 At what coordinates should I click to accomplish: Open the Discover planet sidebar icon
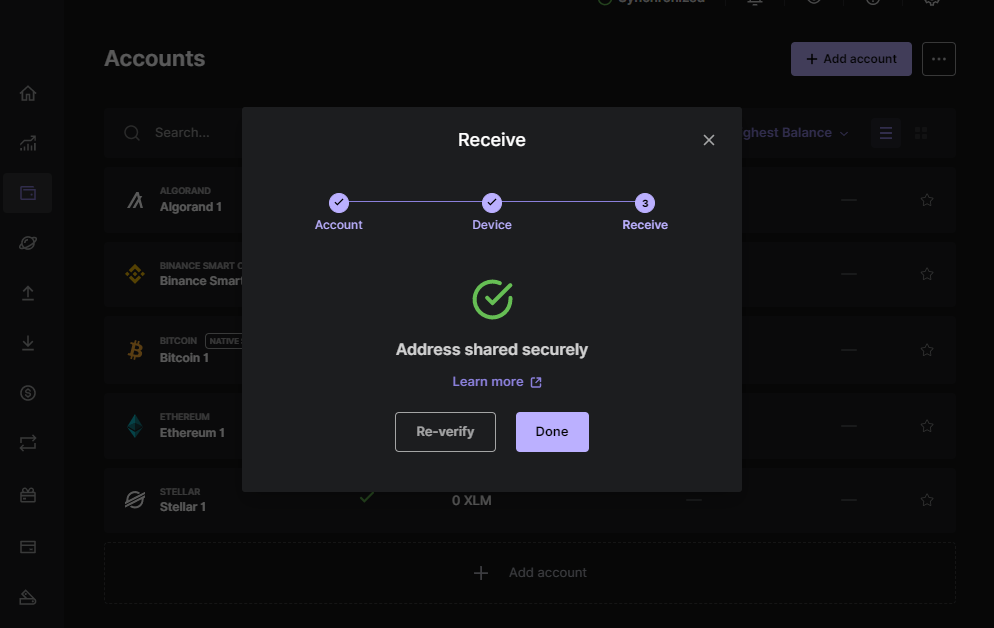[28, 243]
